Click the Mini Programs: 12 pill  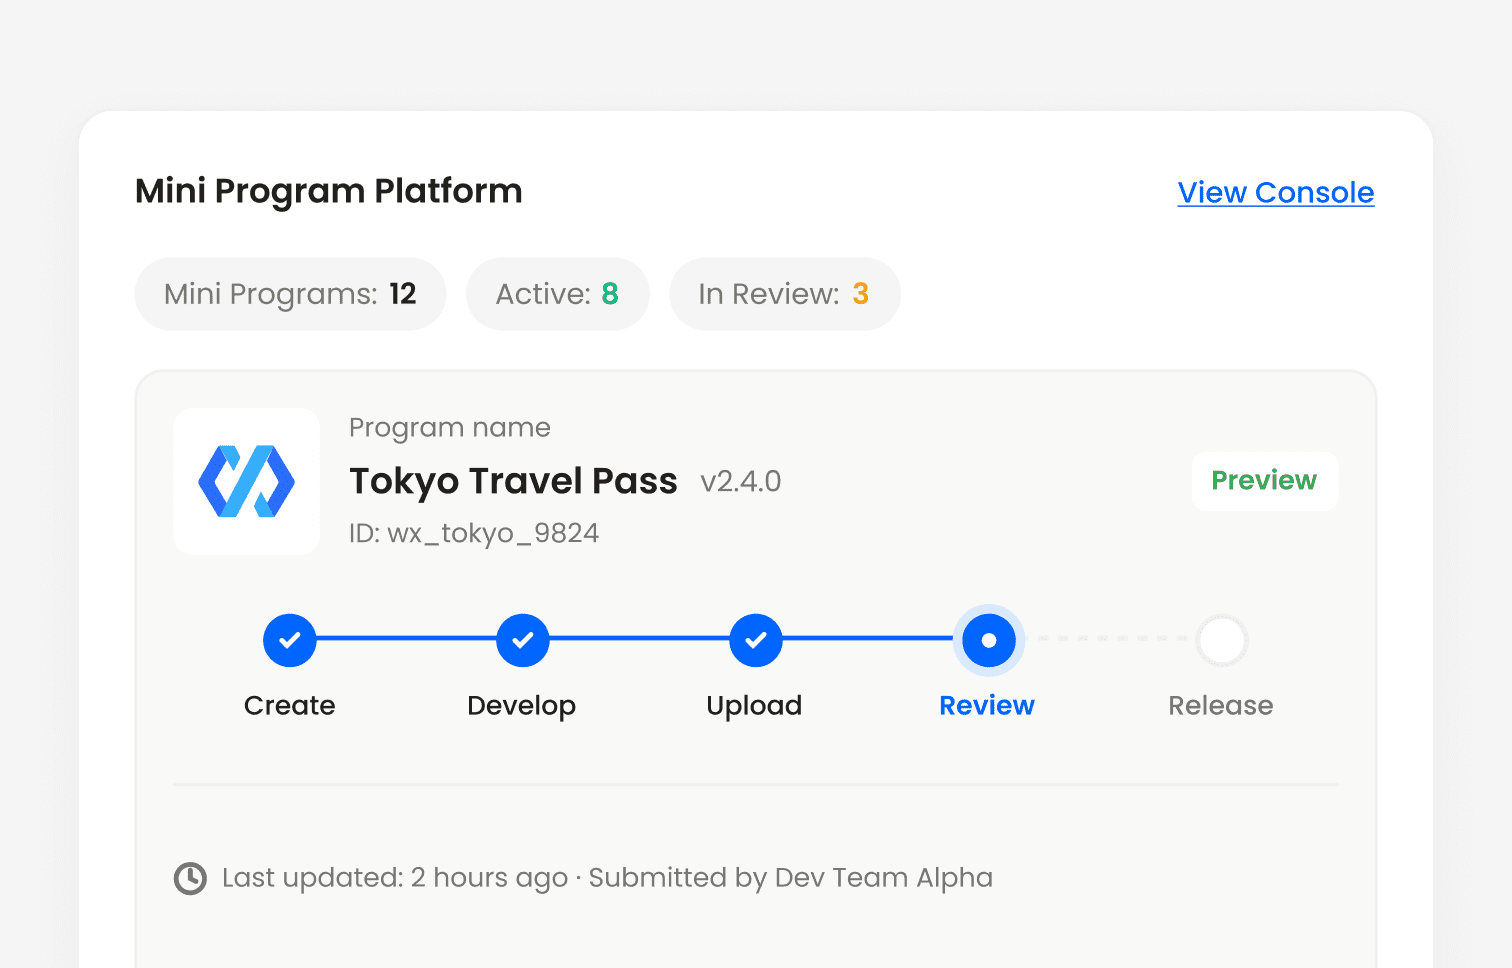click(290, 294)
